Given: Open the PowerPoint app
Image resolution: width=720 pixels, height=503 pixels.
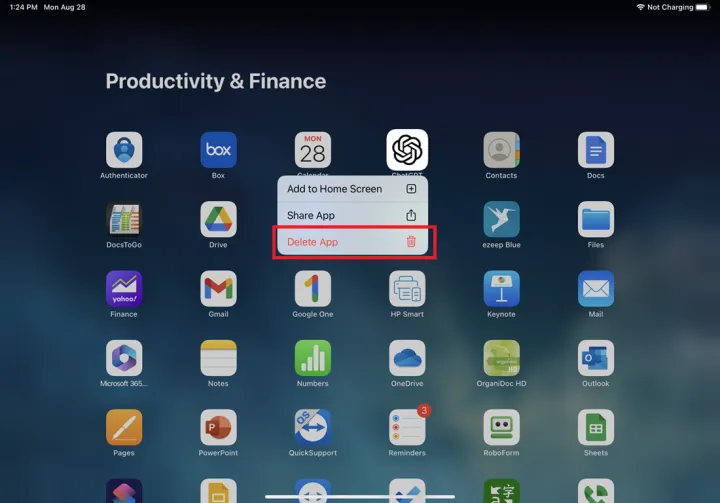Looking at the screenshot, I should (218, 428).
